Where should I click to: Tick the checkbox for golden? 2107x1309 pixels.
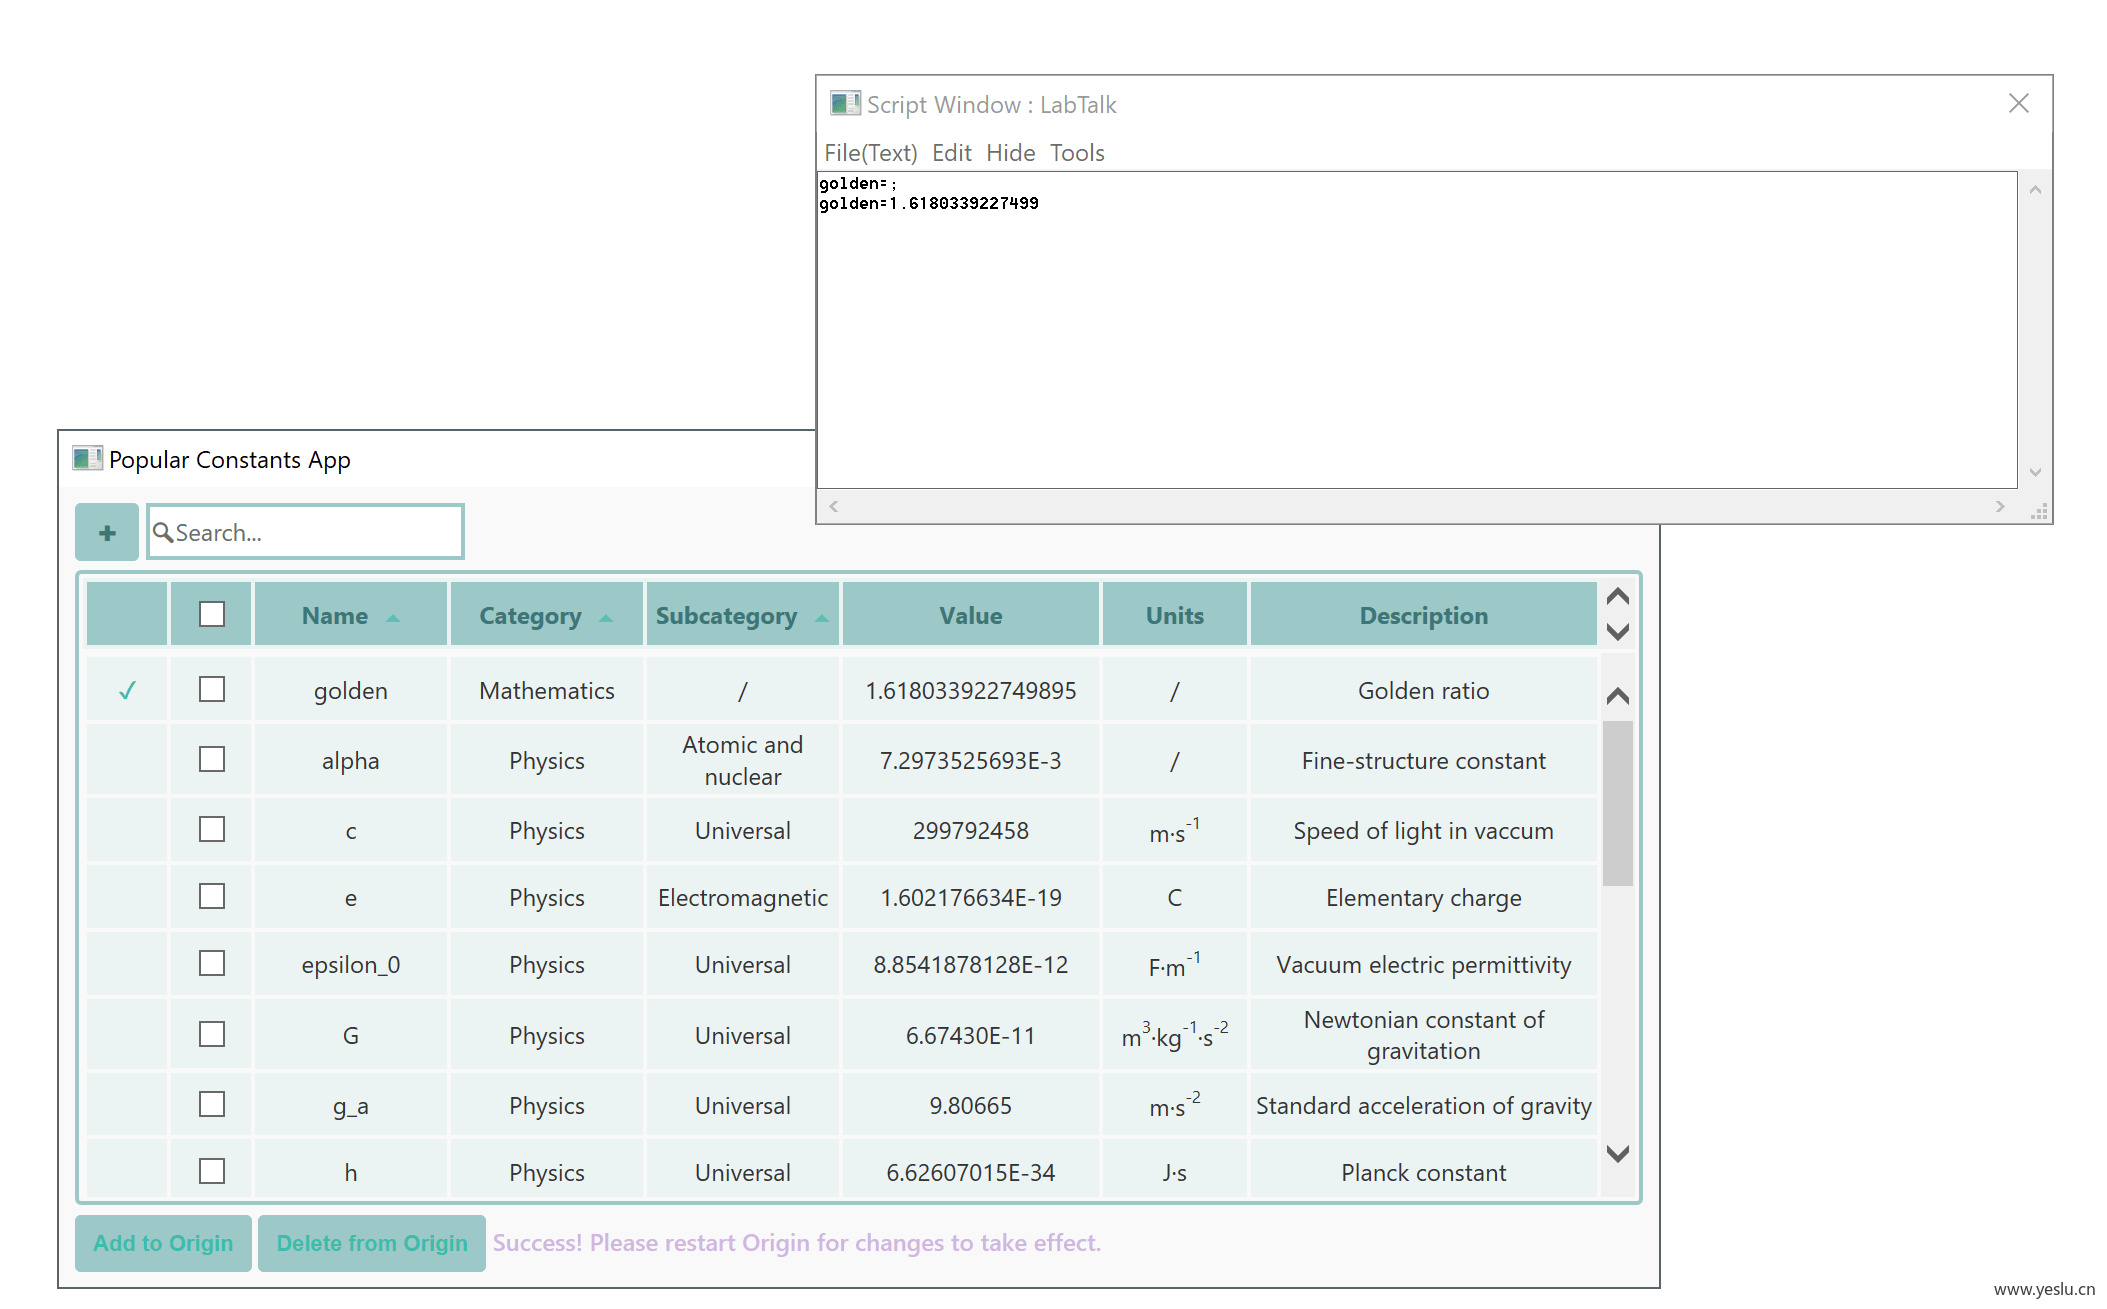pos(212,689)
